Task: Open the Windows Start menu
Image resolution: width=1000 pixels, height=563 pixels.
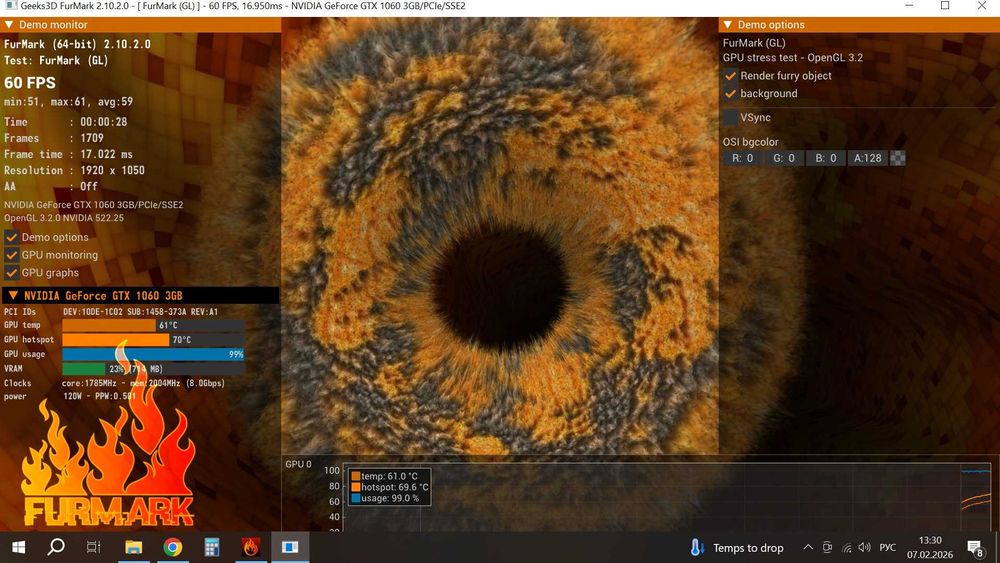Action: click(18, 547)
